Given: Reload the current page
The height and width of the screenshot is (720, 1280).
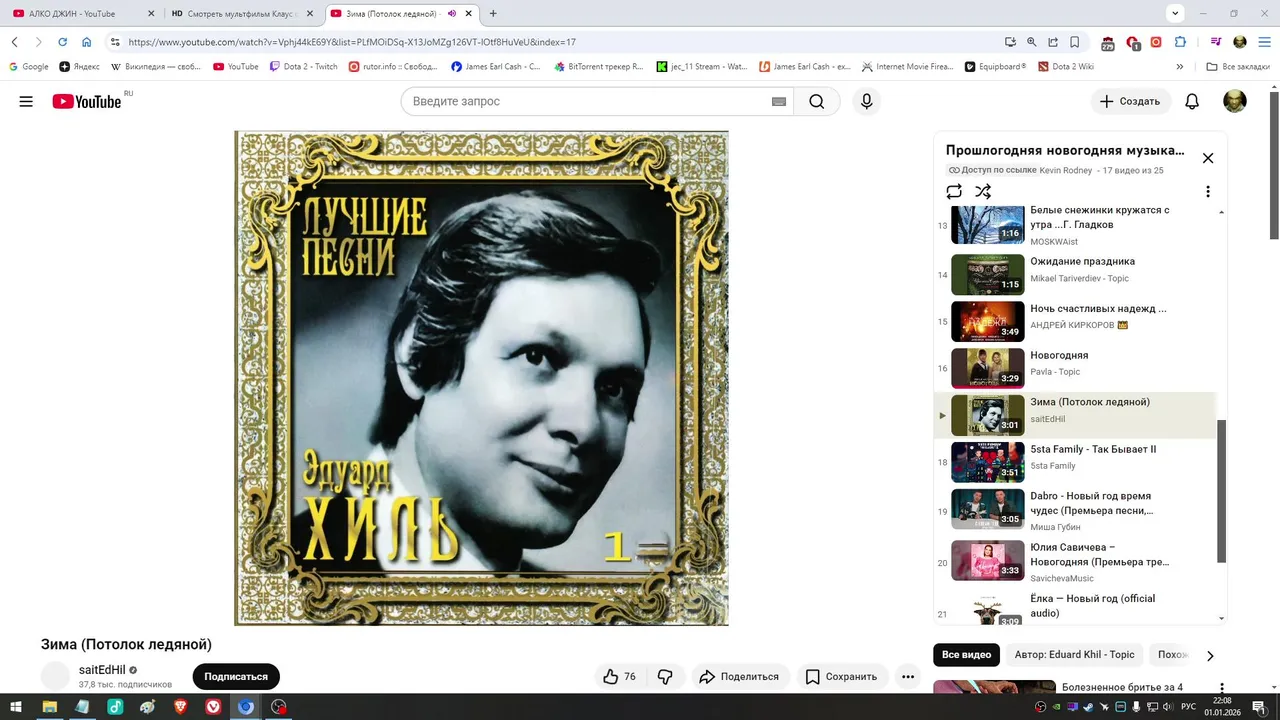Looking at the screenshot, I should 62,42.
